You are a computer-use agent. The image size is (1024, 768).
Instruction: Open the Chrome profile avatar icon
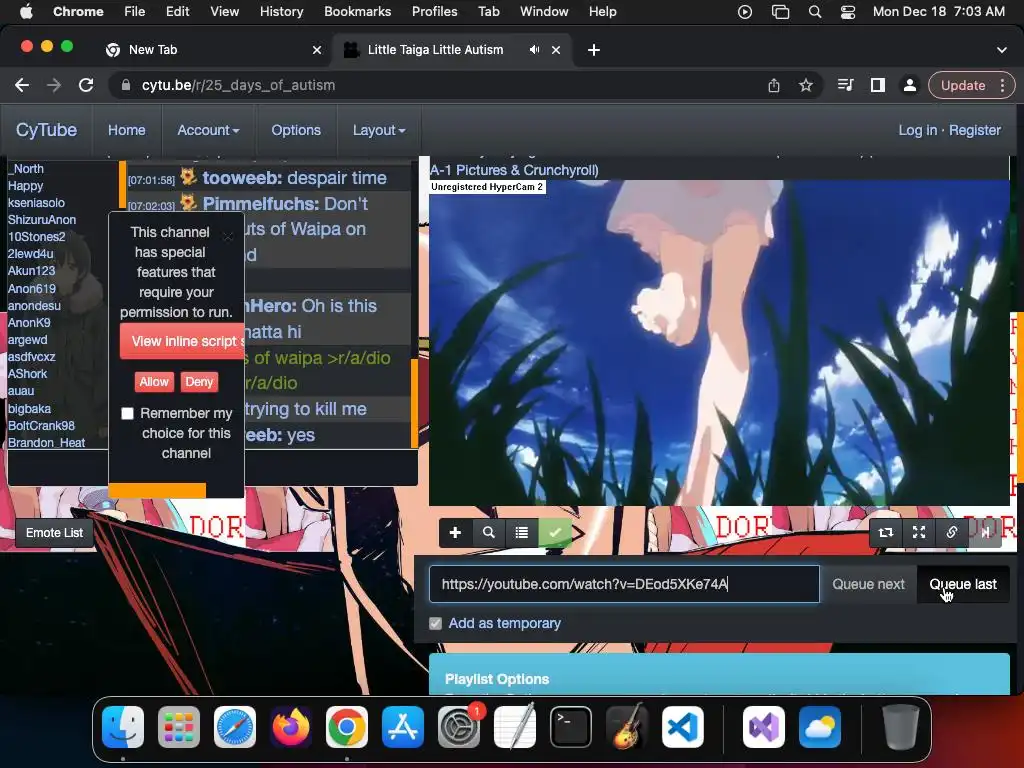click(910, 85)
